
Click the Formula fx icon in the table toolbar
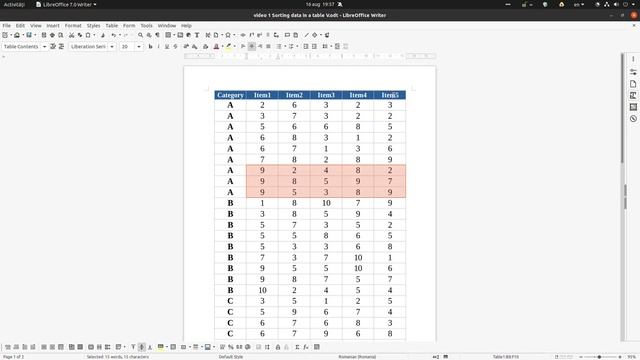[306, 347]
